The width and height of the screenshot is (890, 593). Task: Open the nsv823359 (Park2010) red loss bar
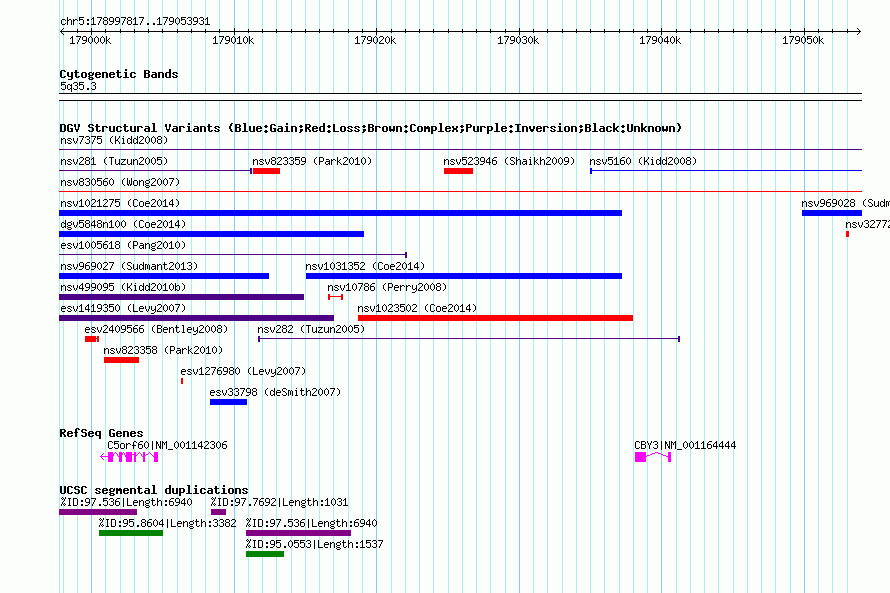266,171
